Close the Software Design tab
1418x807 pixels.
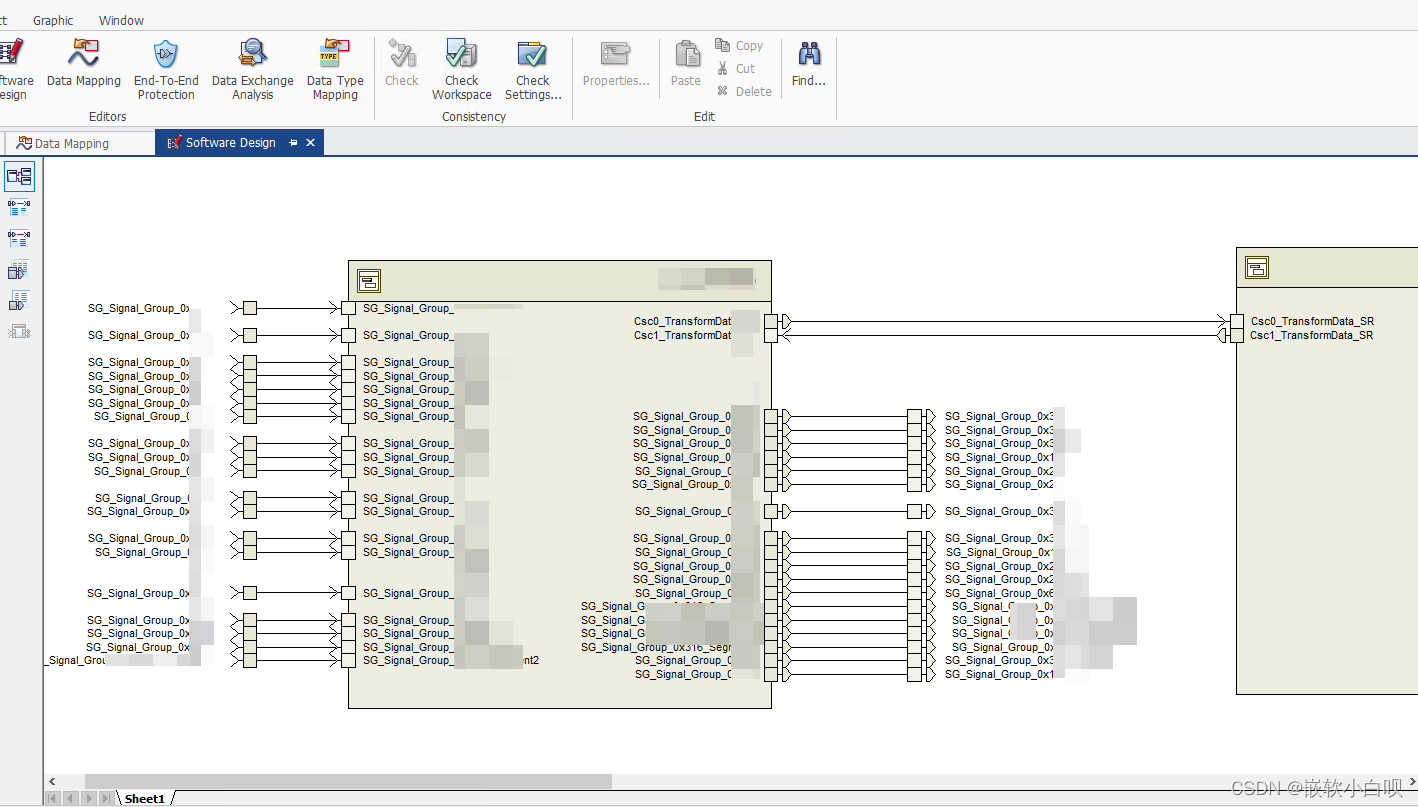click(310, 143)
